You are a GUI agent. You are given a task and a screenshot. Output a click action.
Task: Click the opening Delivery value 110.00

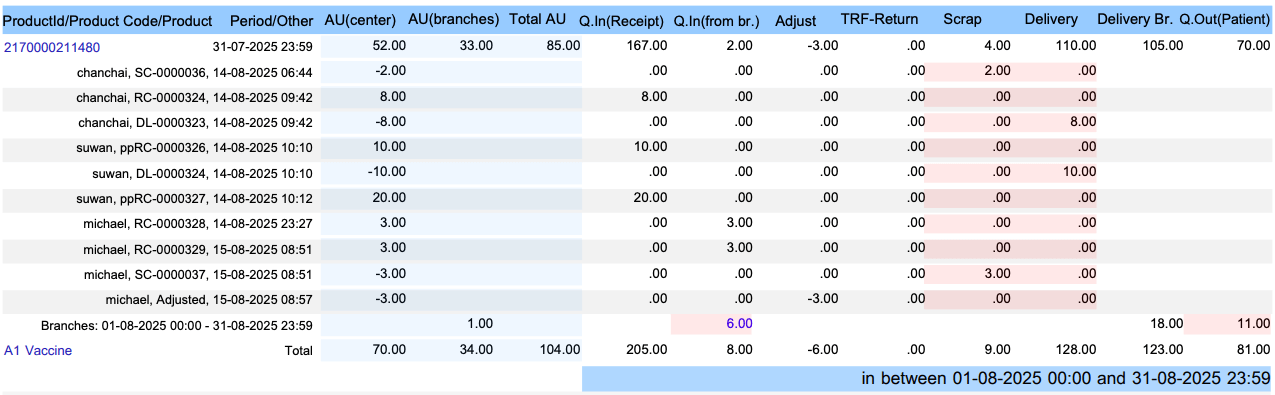[1076, 46]
